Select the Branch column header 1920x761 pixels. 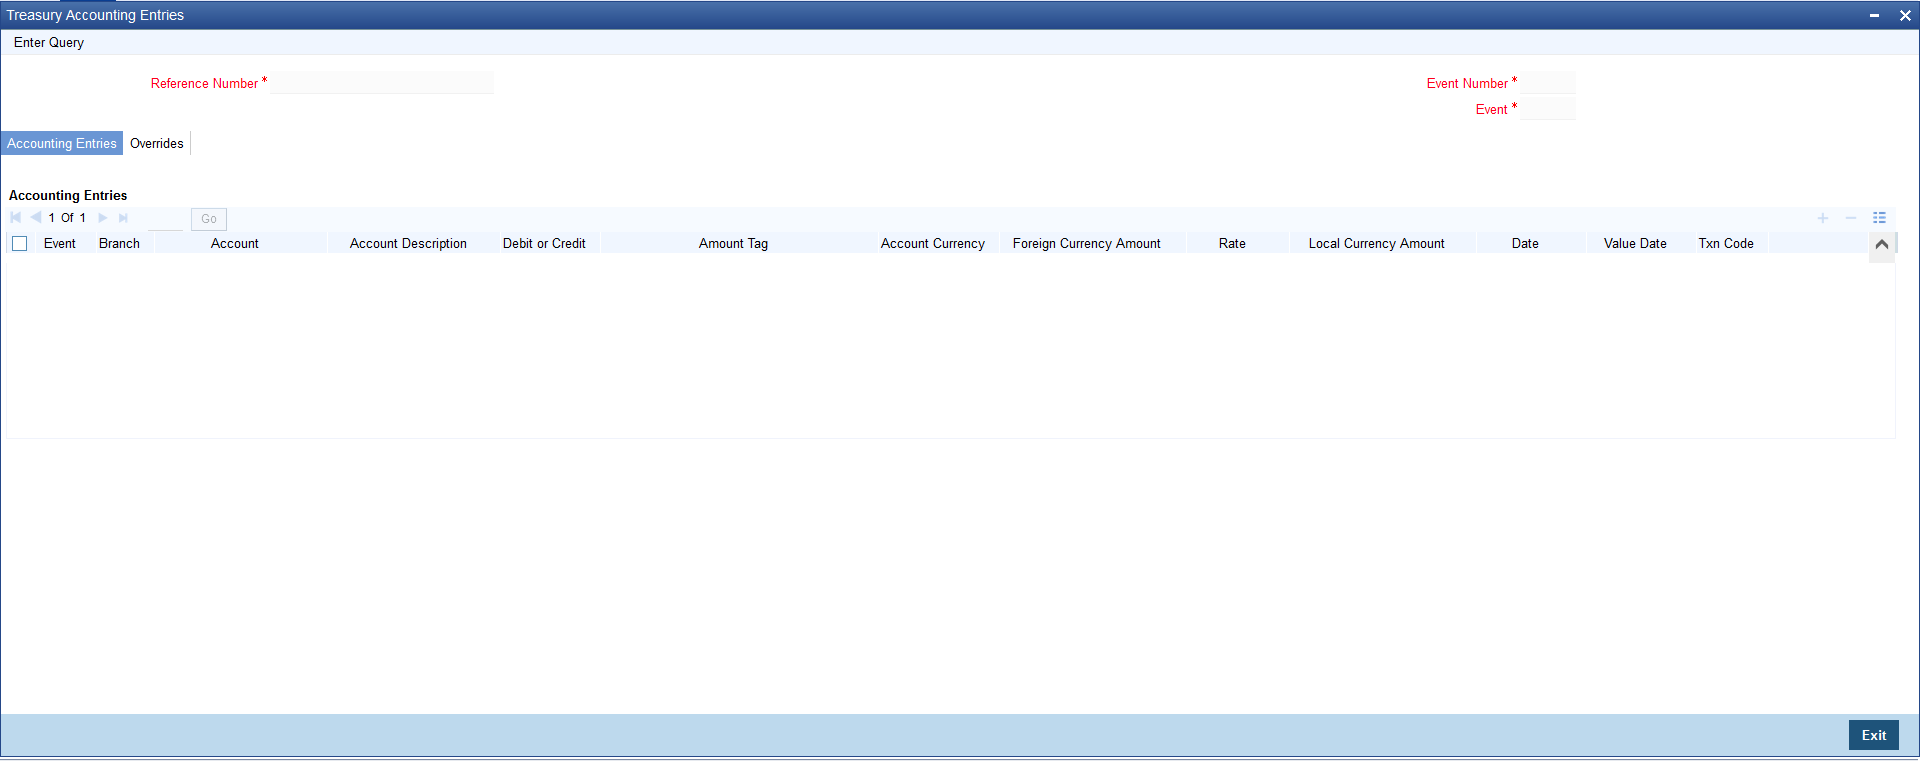[119, 244]
